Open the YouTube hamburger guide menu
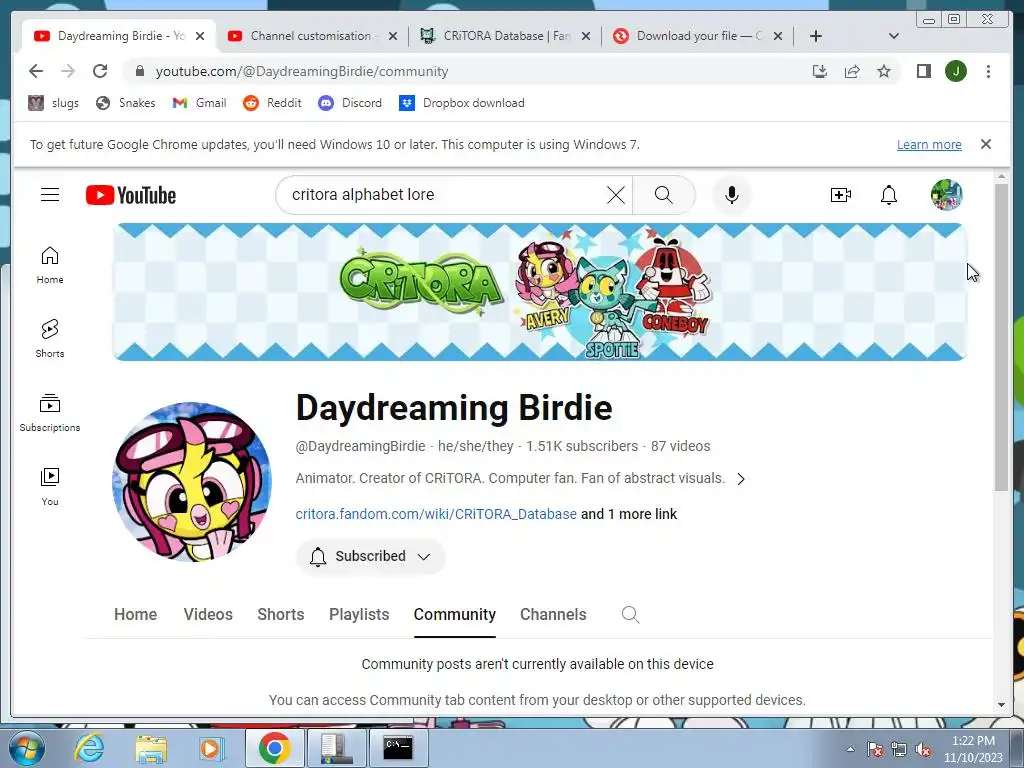This screenshot has height=768, width=1024. pos(50,195)
